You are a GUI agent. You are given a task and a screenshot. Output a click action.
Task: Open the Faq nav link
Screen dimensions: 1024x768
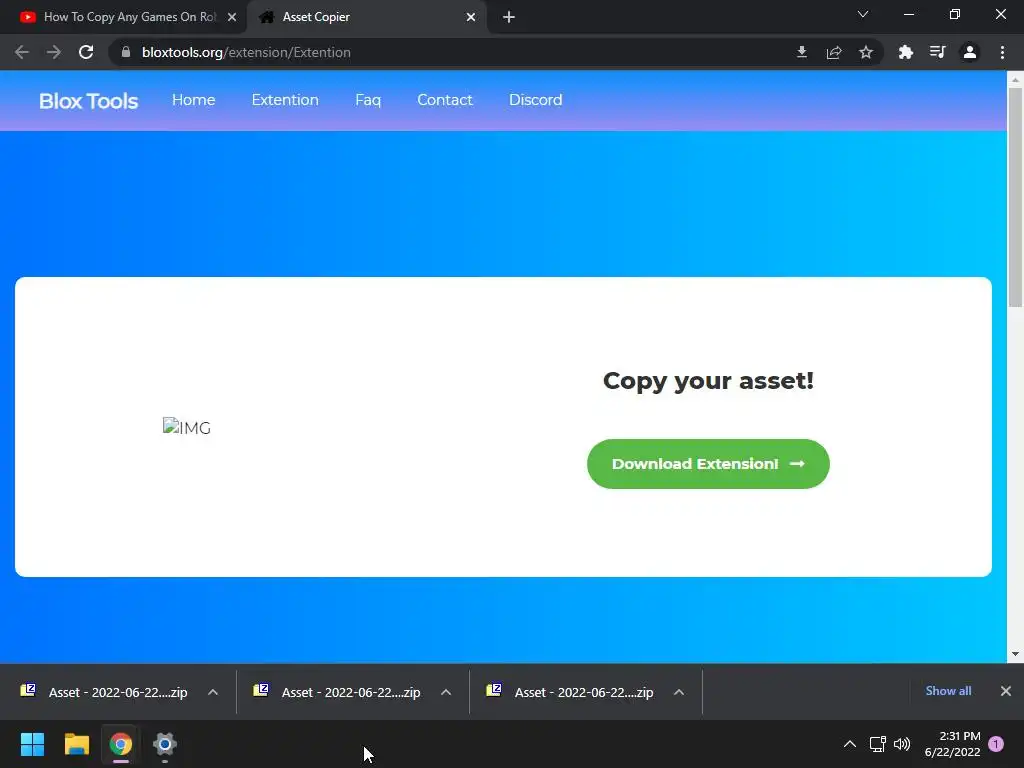click(x=368, y=100)
